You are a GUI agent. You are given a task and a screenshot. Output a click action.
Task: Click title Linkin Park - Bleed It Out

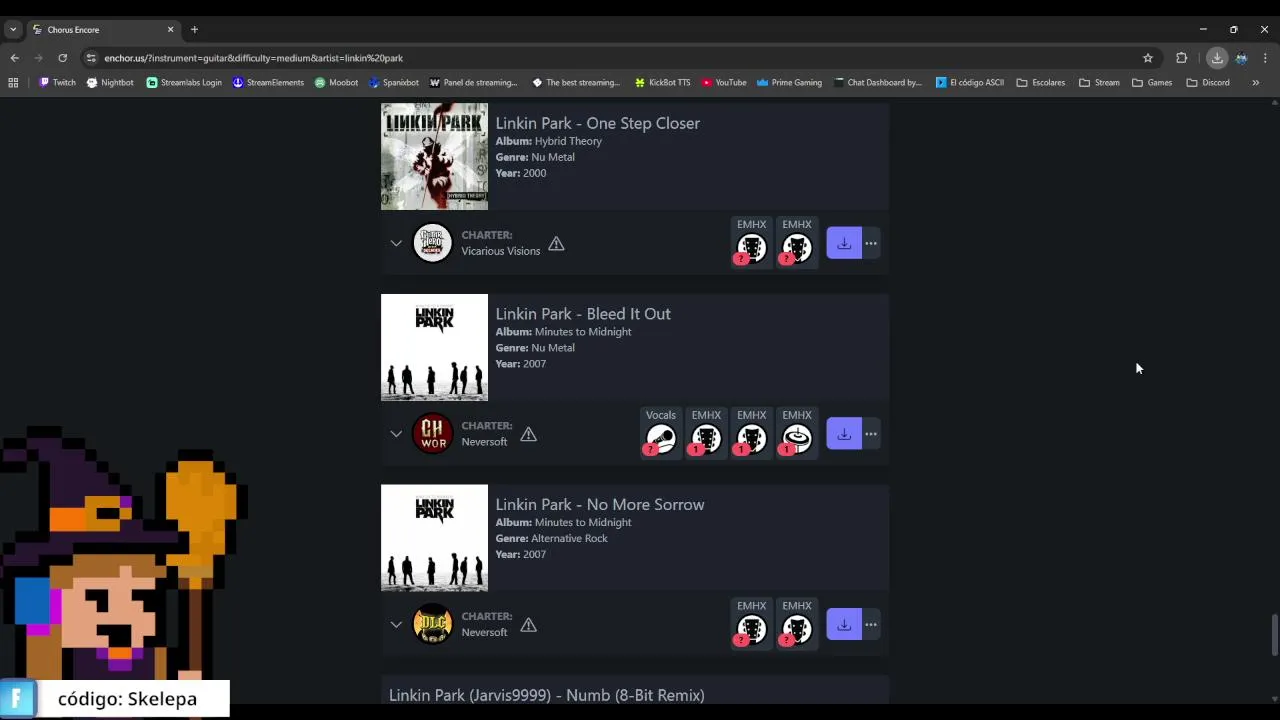point(583,314)
